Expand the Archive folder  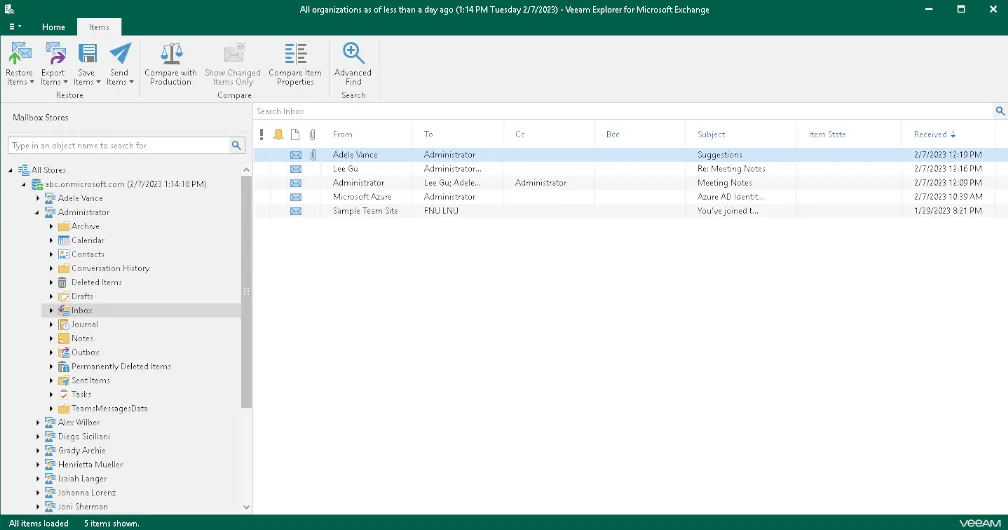tap(51, 226)
